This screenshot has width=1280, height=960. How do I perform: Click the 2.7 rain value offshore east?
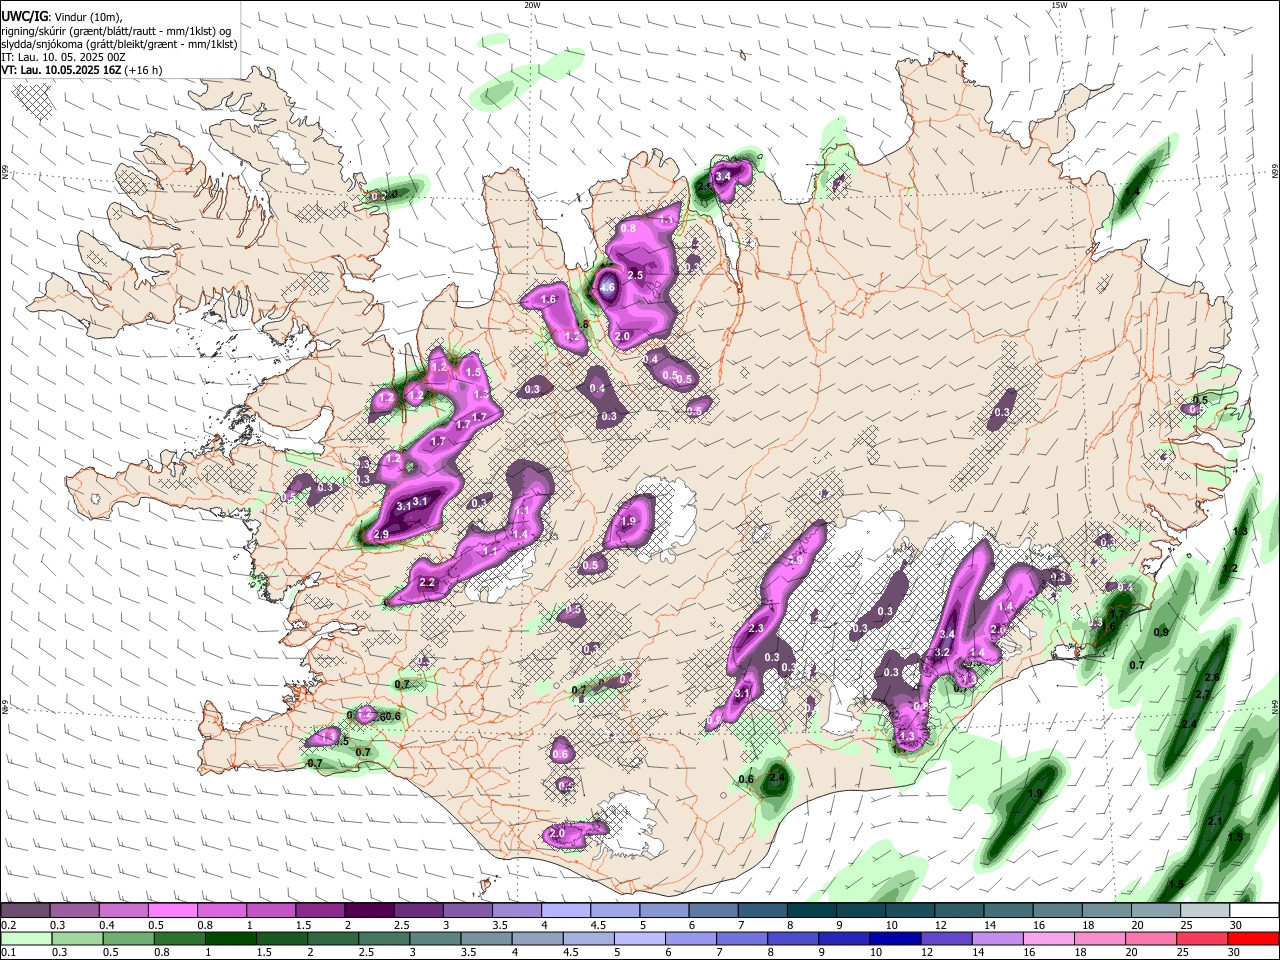pos(1203,694)
